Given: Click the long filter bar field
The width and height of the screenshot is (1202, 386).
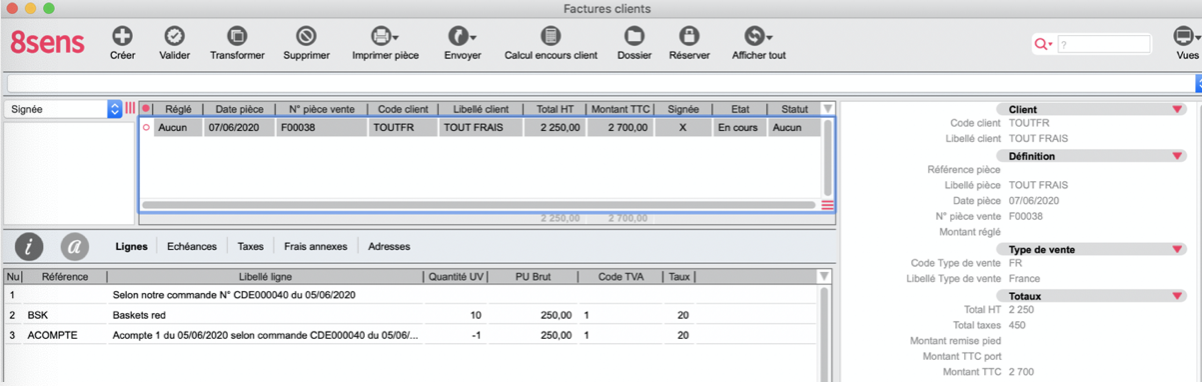Looking at the screenshot, I should (x=600, y=83).
